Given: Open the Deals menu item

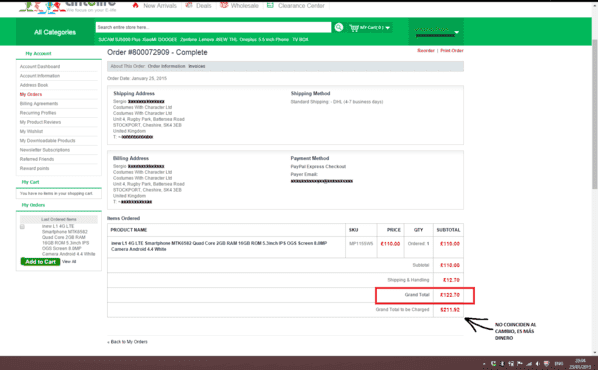Looking at the screenshot, I should (204, 6).
